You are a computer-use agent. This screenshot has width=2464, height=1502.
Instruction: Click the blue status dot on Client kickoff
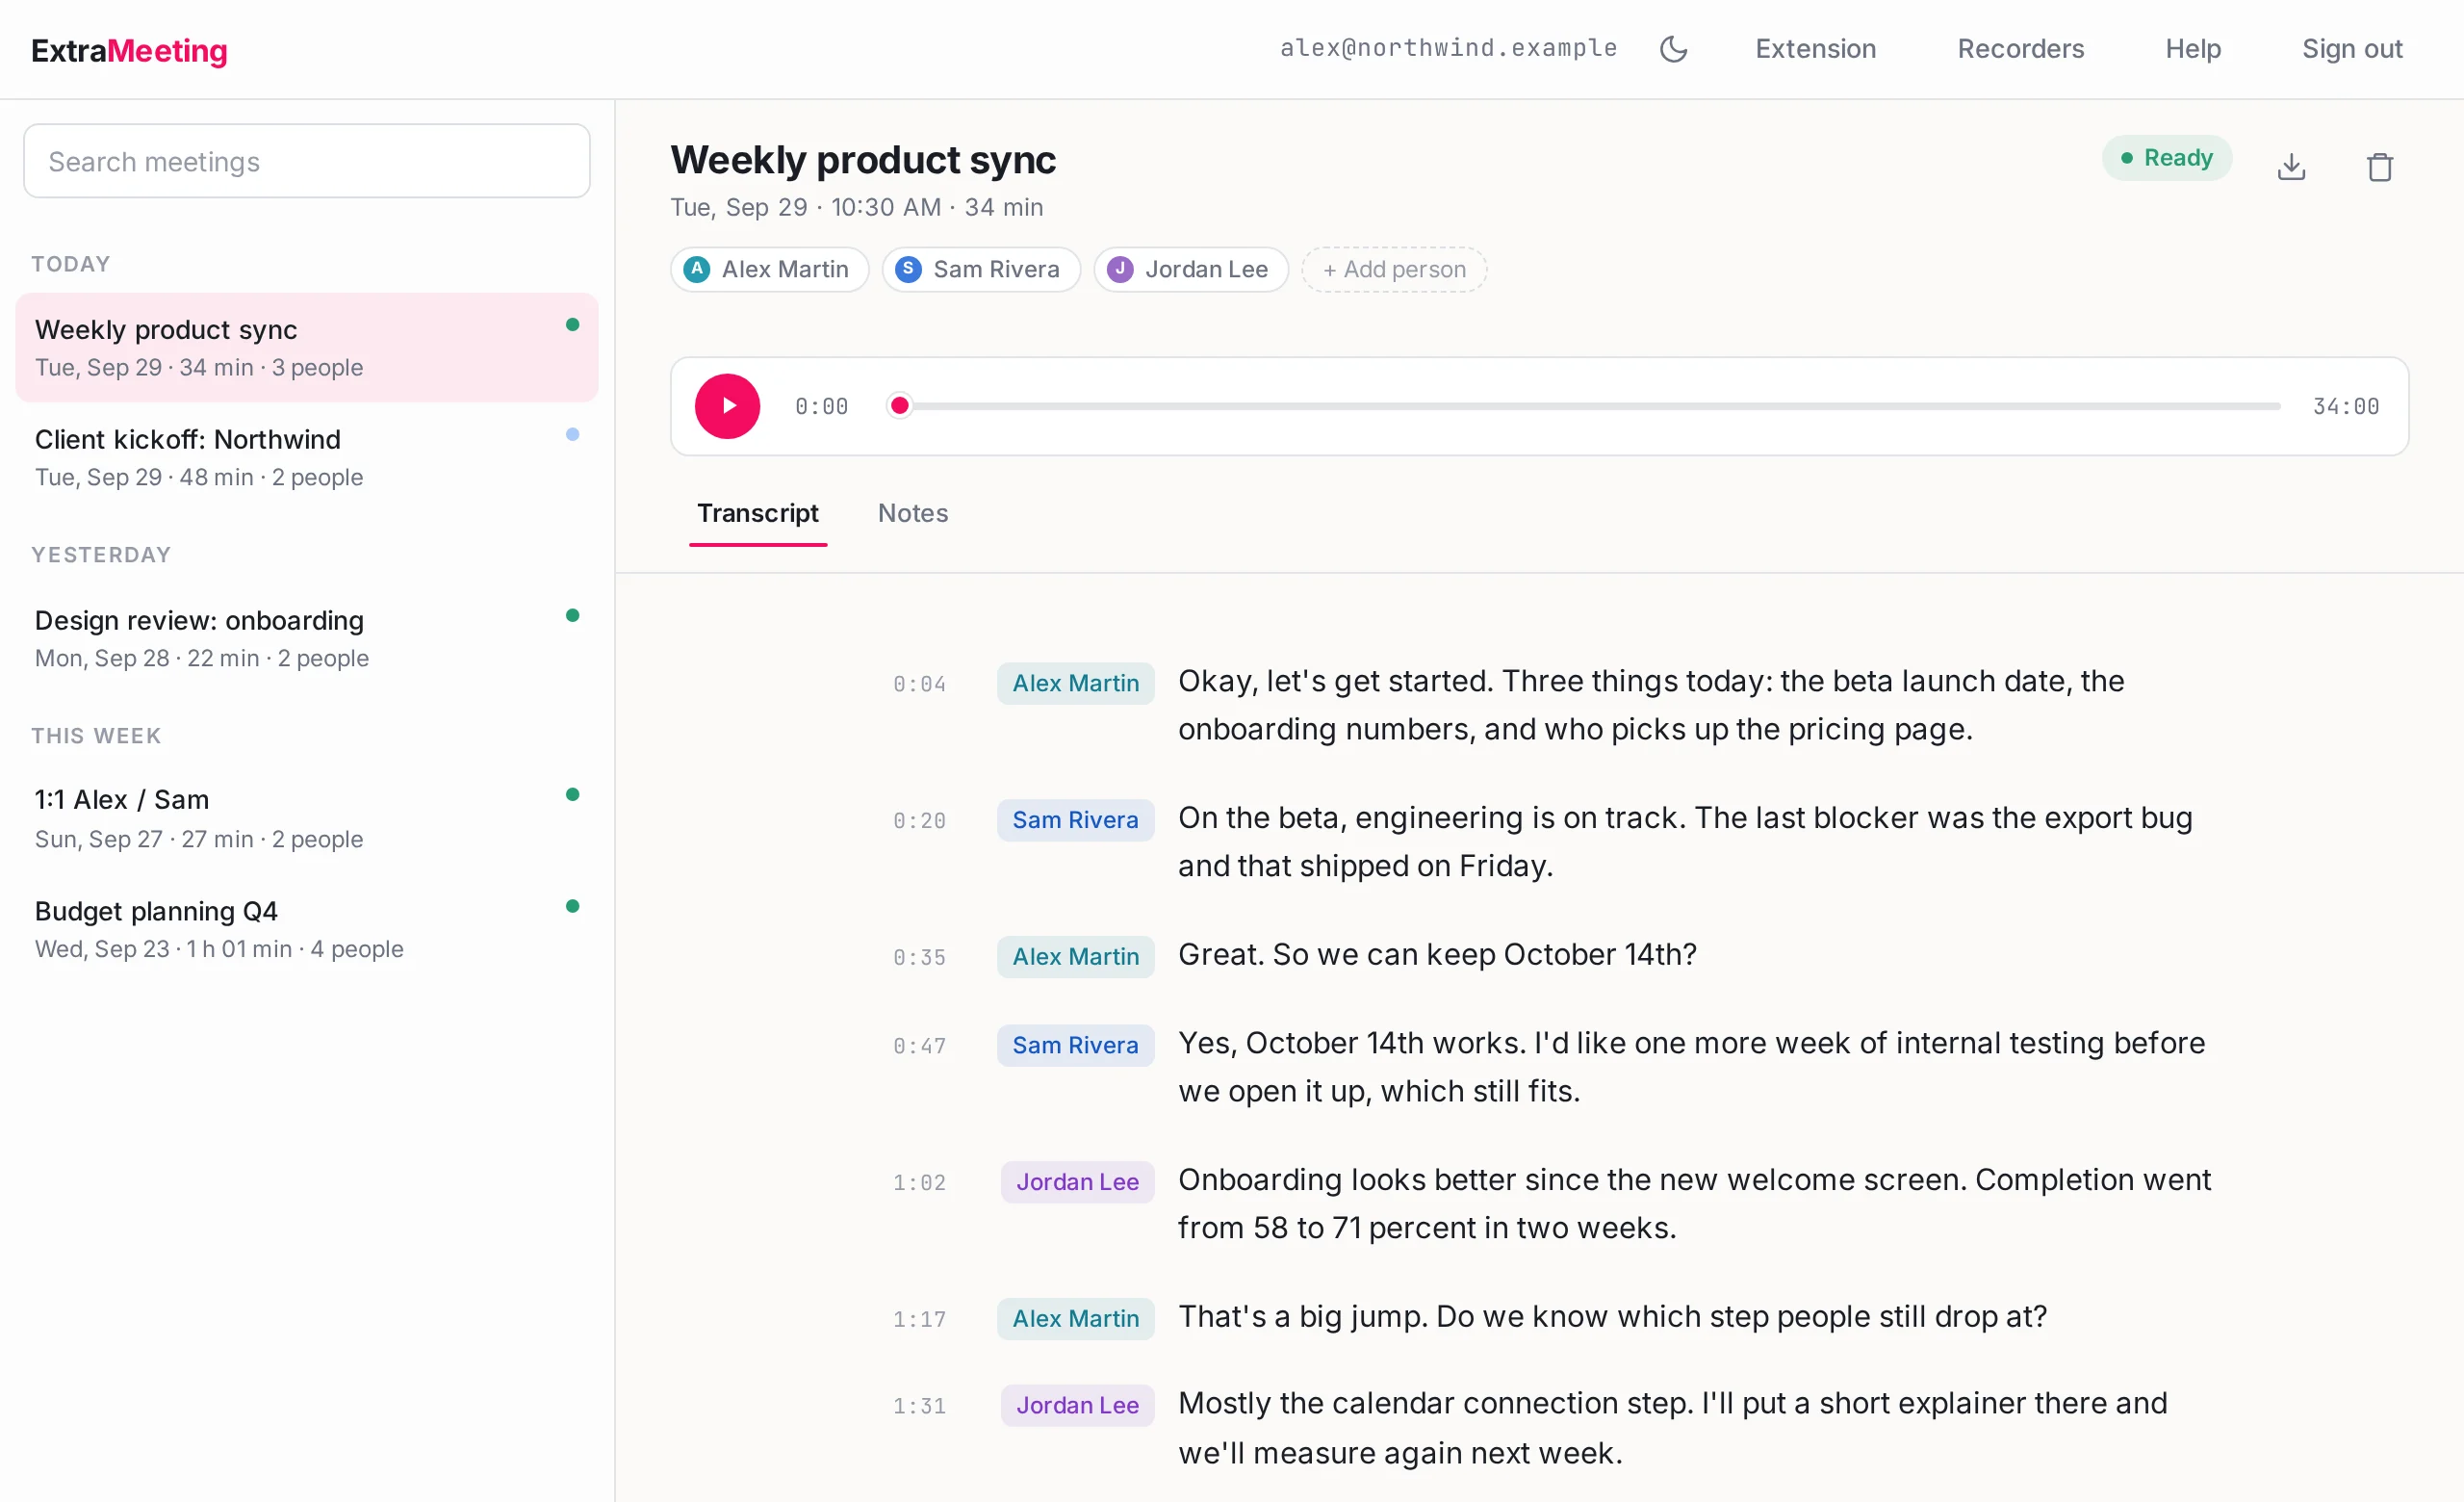coord(572,434)
